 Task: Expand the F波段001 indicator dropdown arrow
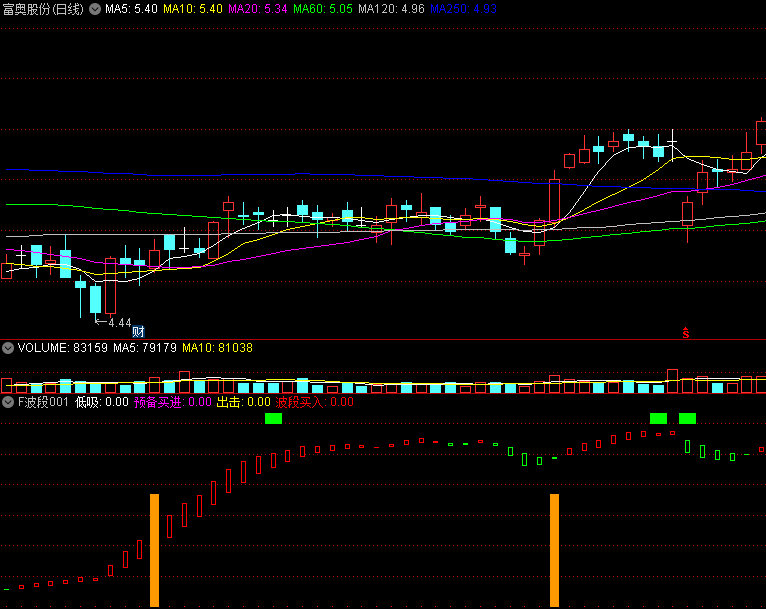coord(8,402)
